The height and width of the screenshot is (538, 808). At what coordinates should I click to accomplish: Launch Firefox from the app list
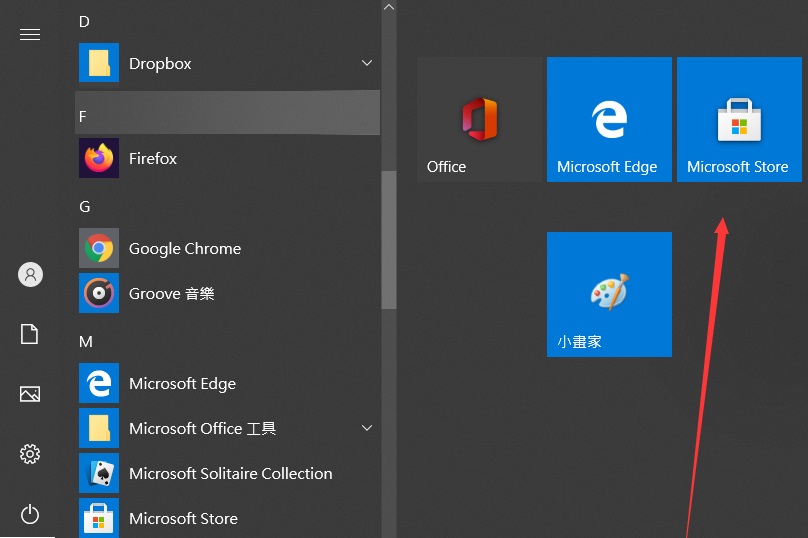pos(228,158)
